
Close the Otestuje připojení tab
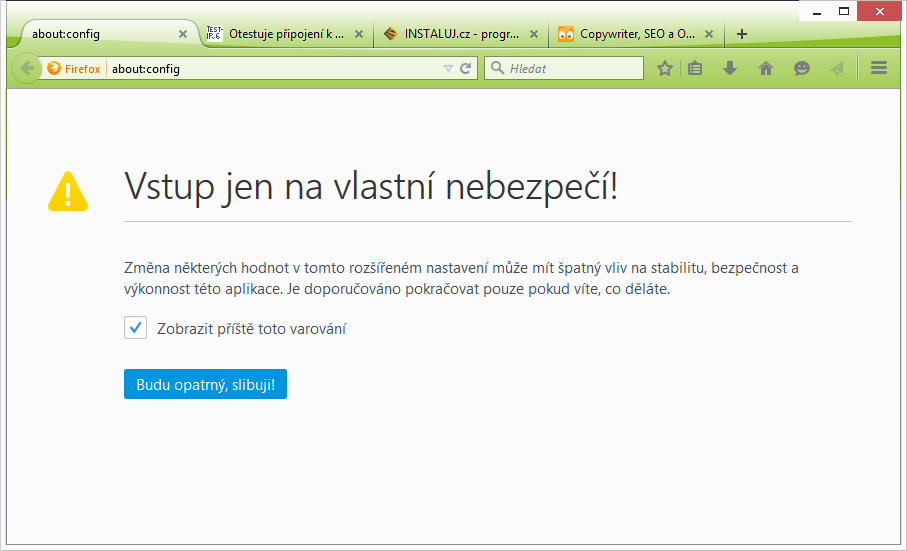coord(359,34)
